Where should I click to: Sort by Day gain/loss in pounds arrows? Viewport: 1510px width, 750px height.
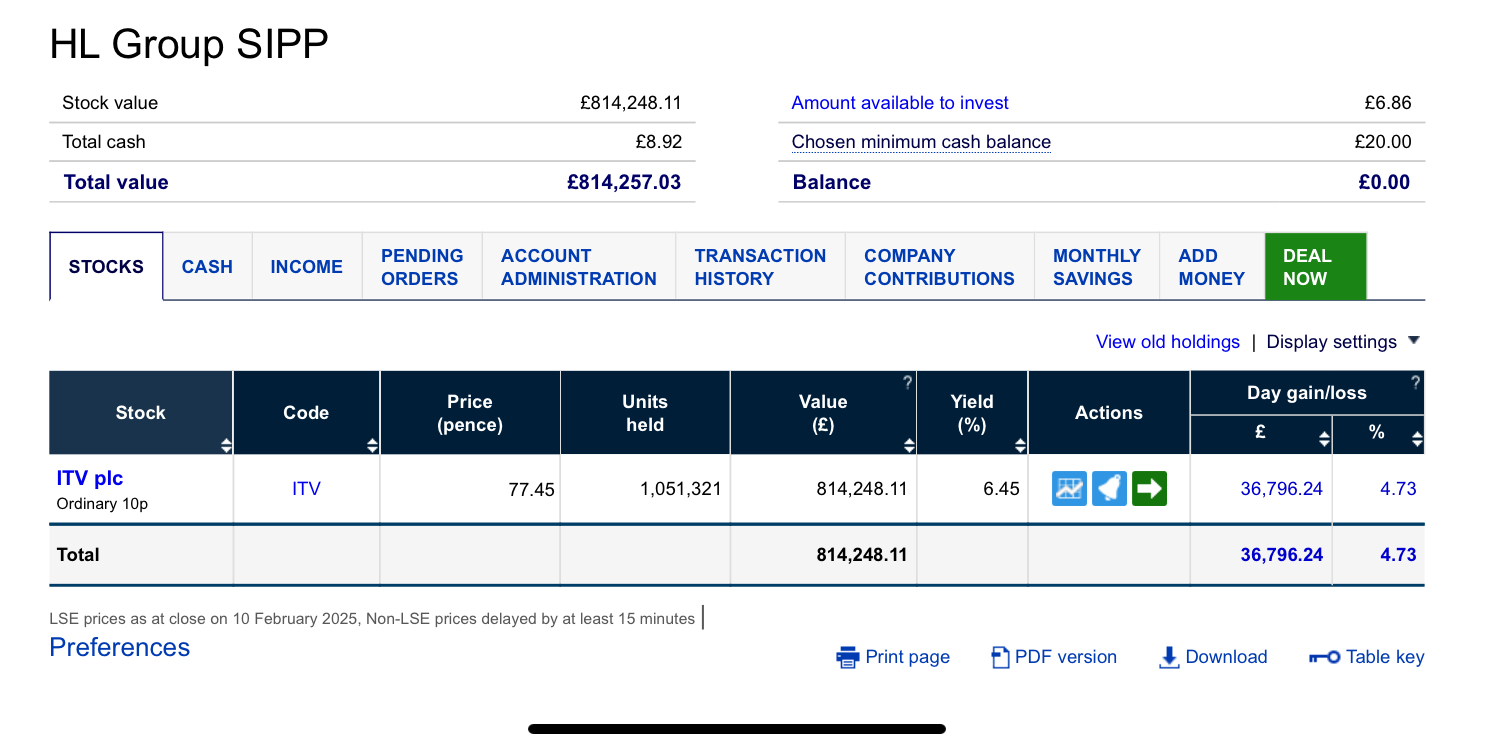pyautogui.click(x=1324, y=438)
